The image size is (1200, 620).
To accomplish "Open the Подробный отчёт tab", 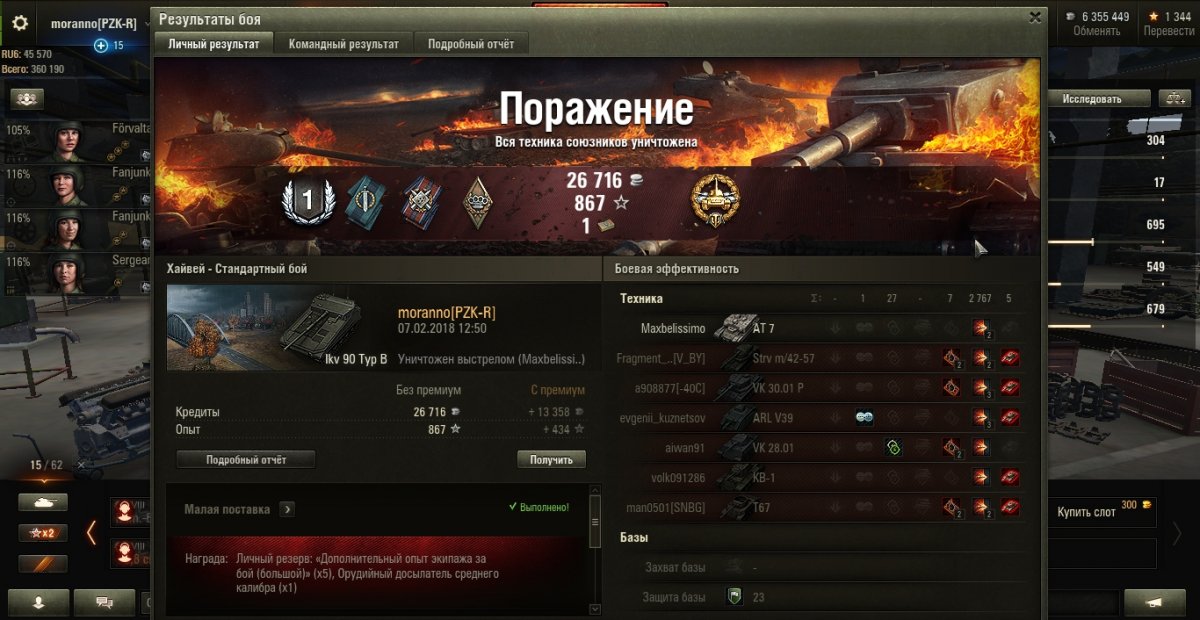I will point(471,44).
